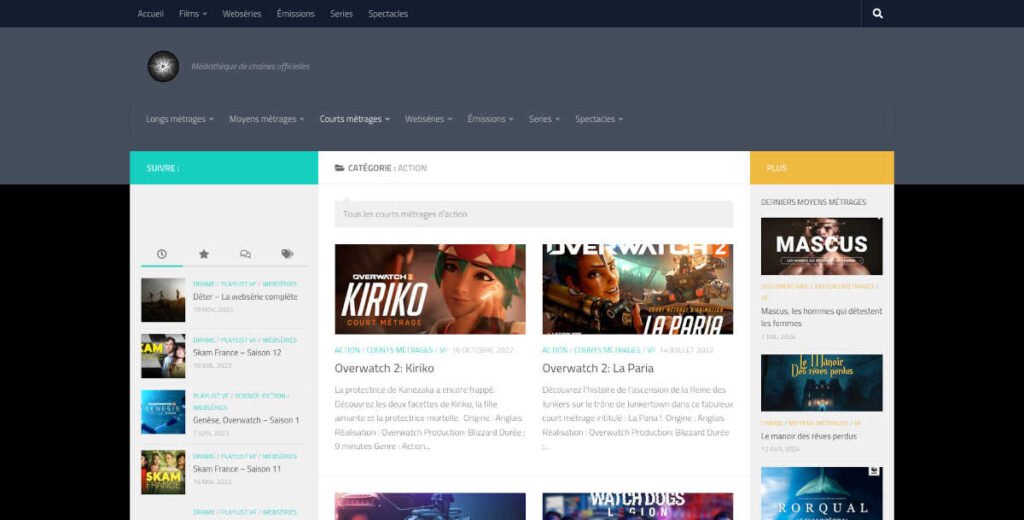Select the recent posts clock tab
This screenshot has height=520, width=1024.
[162, 254]
